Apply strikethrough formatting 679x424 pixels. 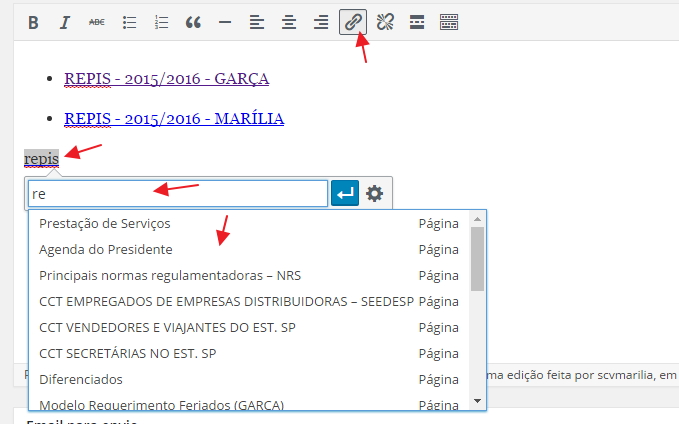point(97,22)
